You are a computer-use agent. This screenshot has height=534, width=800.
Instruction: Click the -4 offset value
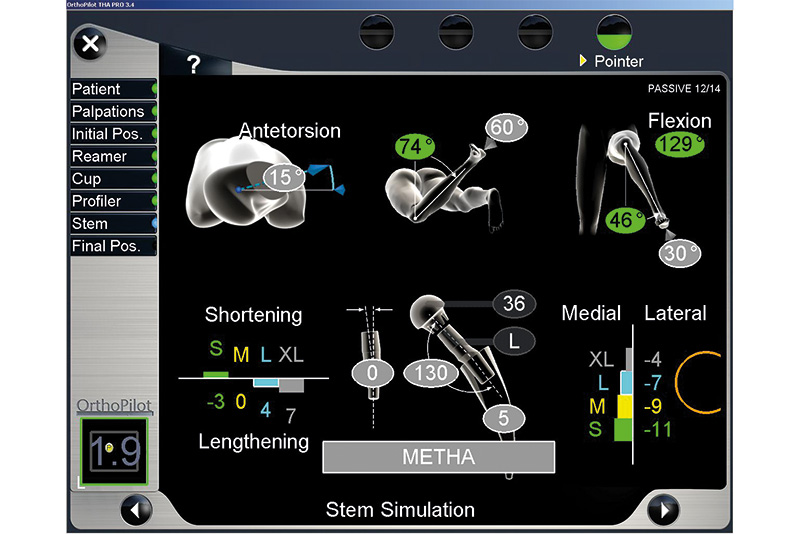pos(653,360)
